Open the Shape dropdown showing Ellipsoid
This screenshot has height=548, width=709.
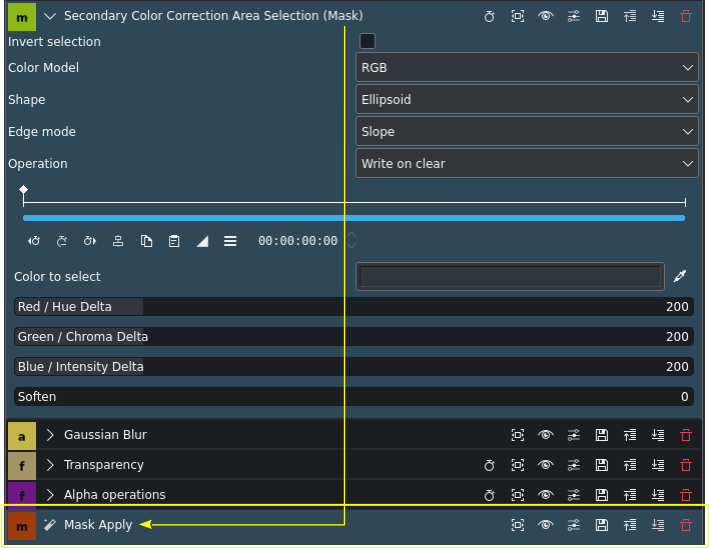527,99
